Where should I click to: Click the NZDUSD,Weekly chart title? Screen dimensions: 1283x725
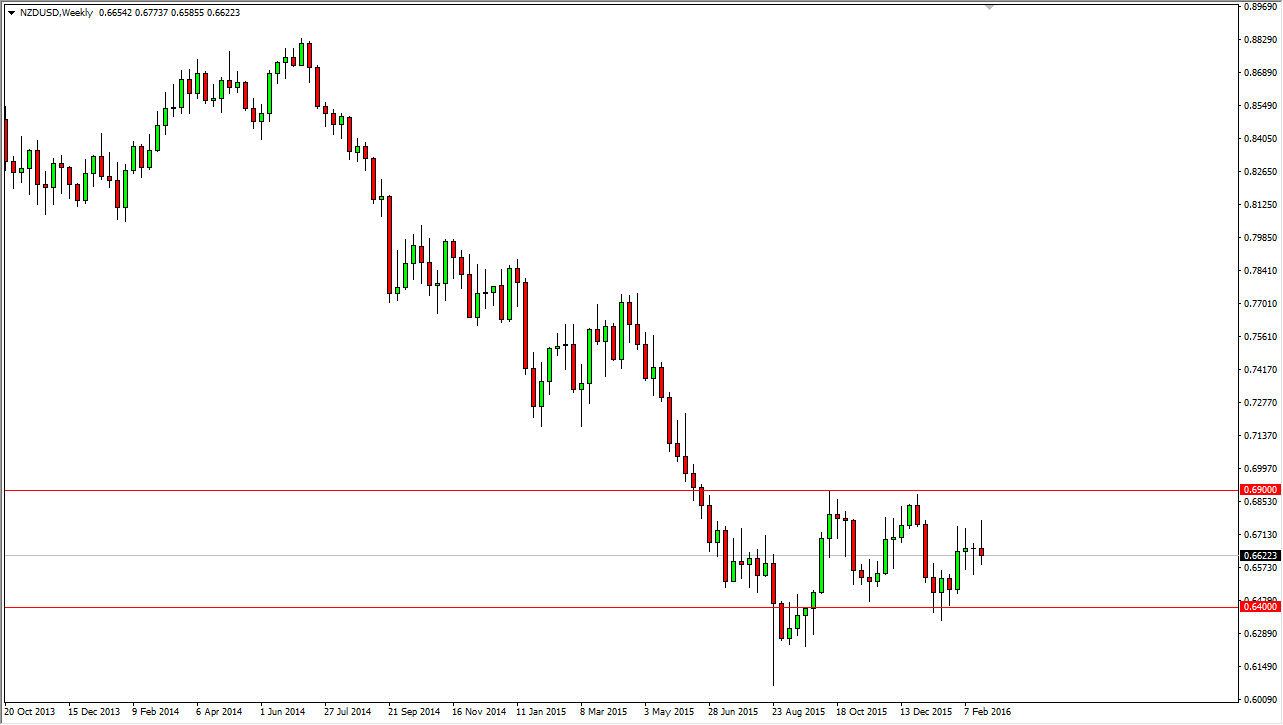click(55, 11)
